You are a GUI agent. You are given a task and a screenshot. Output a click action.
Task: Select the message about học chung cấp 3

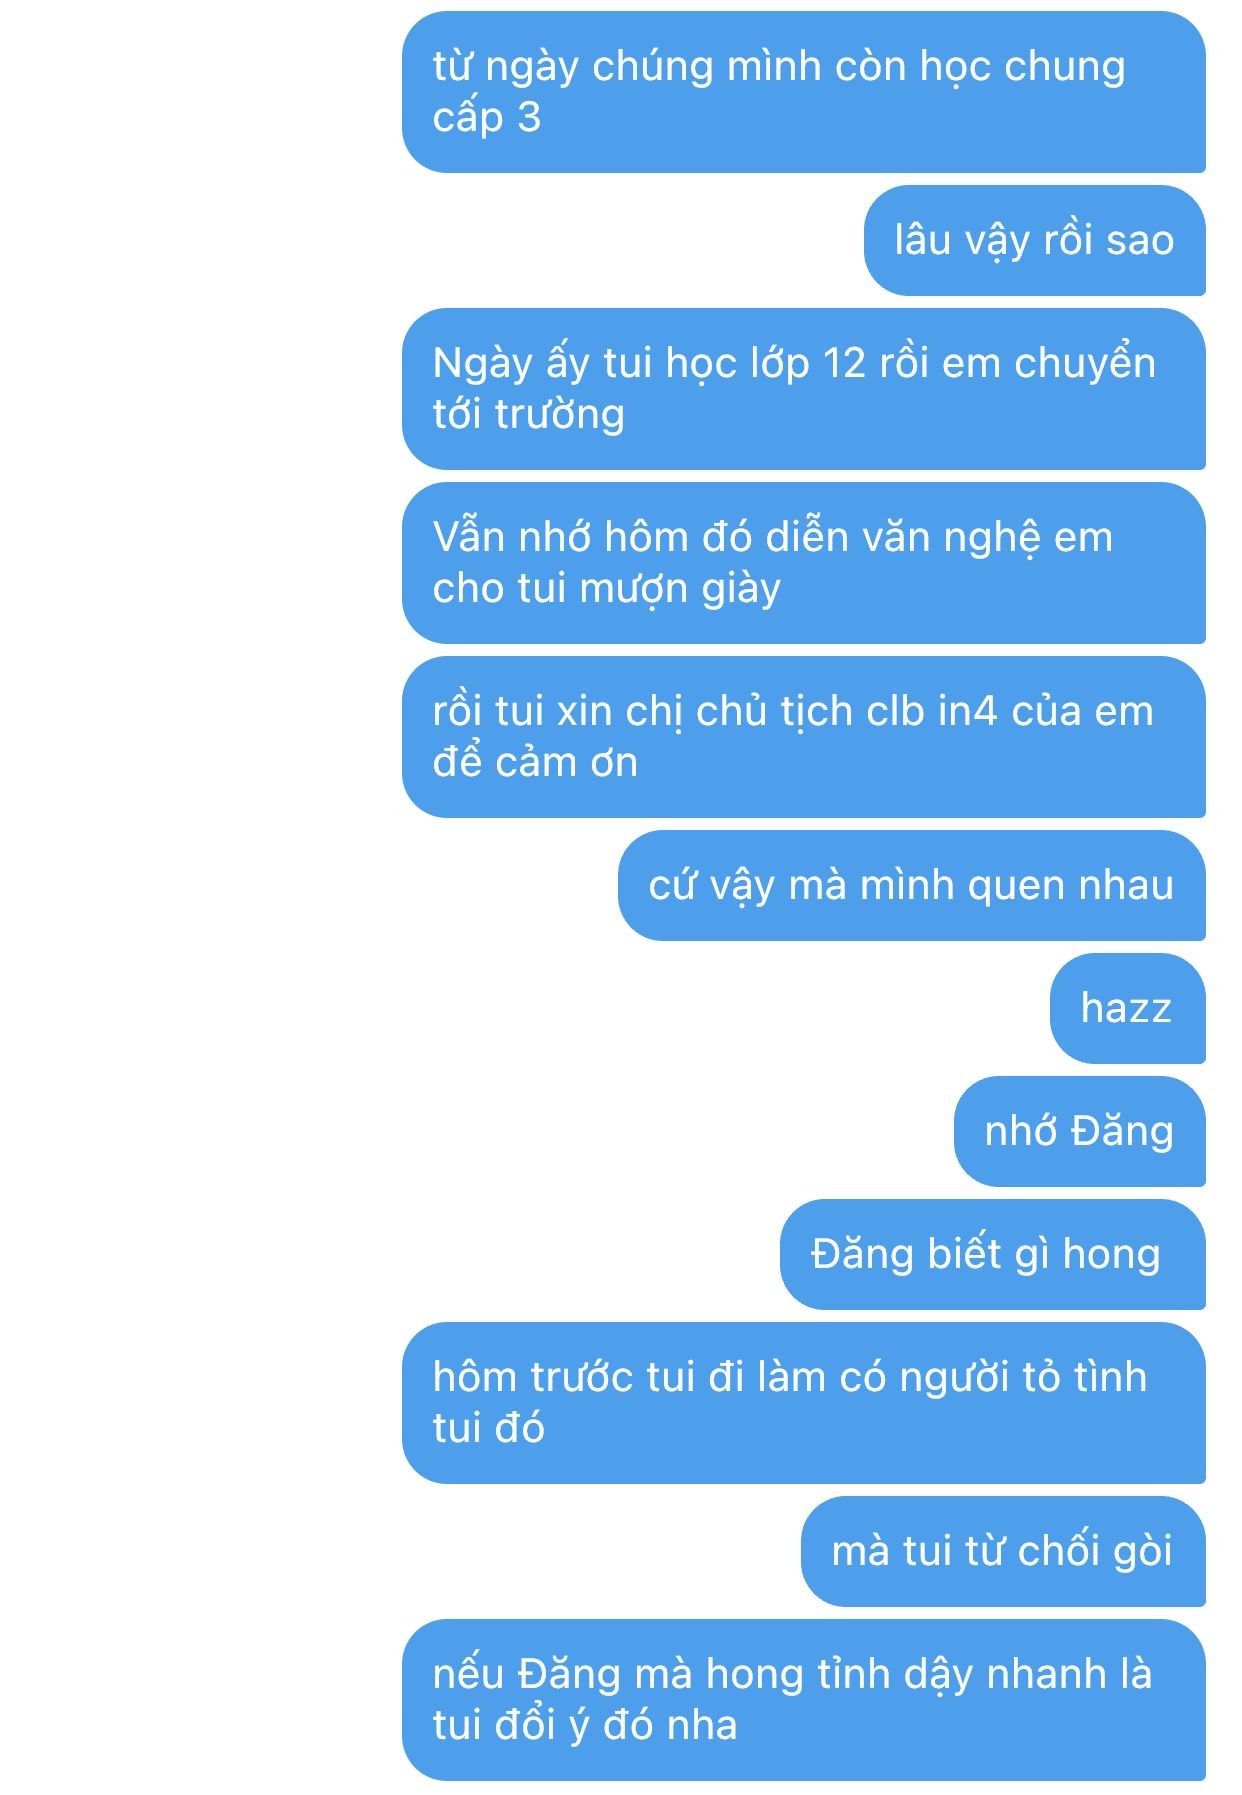pos(803,92)
